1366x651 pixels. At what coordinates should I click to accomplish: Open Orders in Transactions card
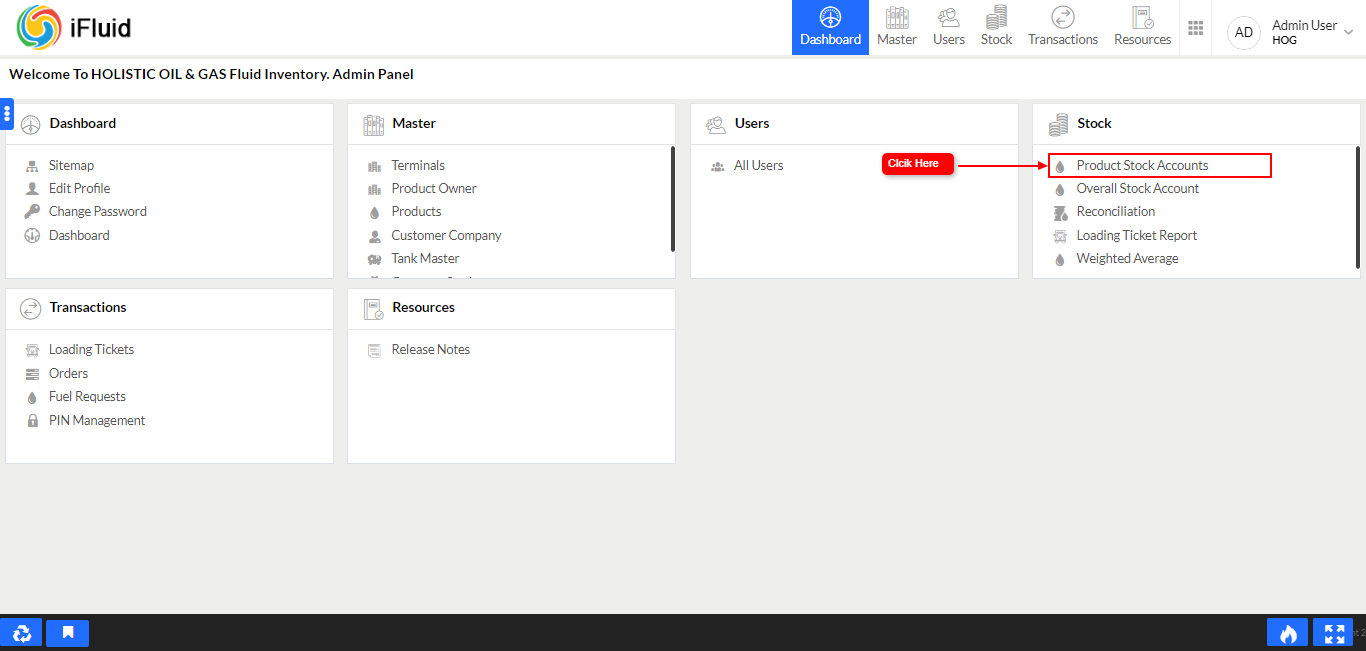tap(68, 373)
